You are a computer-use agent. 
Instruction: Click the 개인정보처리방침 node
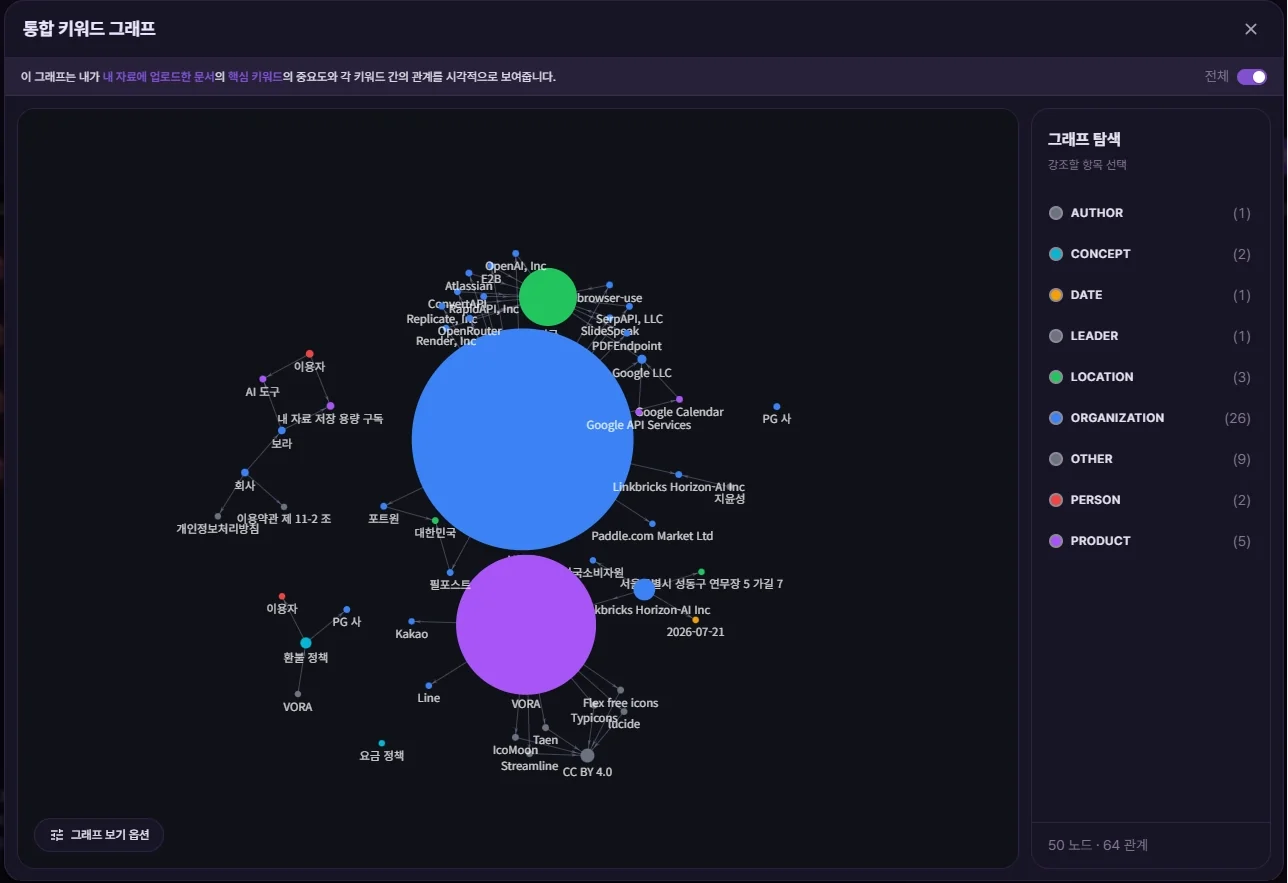point(218,517)
